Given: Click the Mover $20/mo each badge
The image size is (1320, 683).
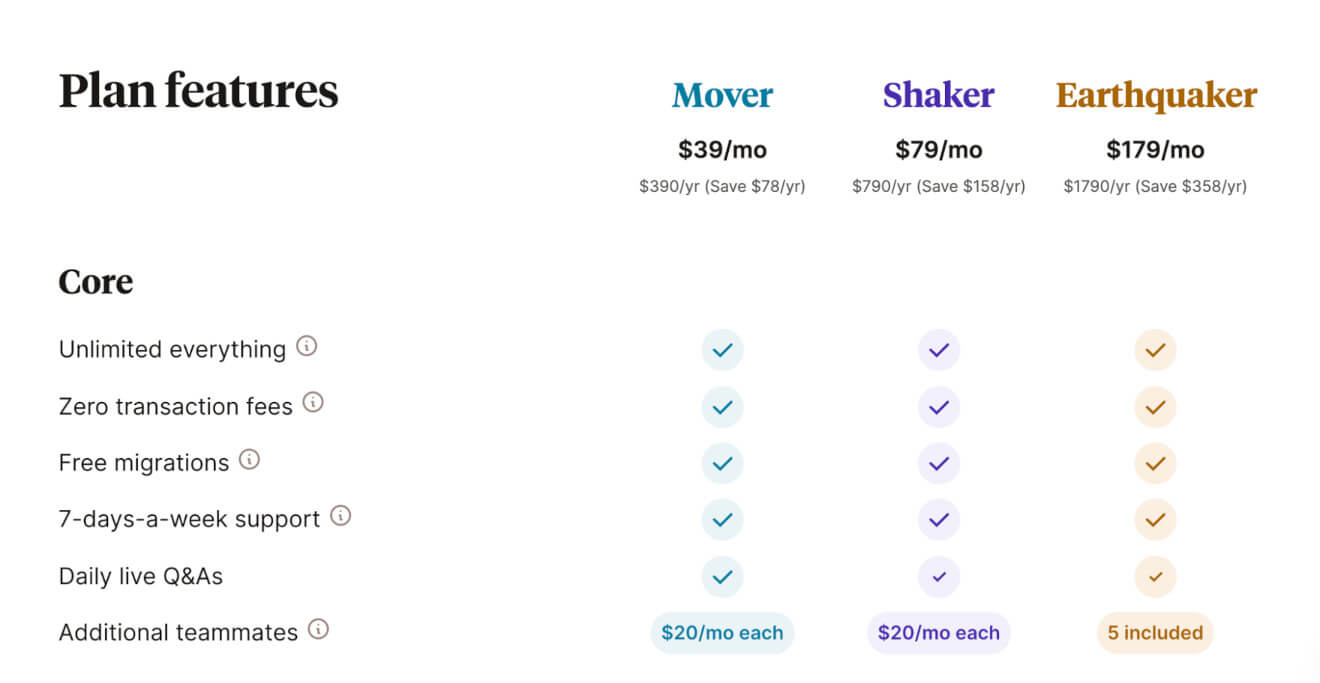Looking at the screenshot, I should (x=722, y=633).
